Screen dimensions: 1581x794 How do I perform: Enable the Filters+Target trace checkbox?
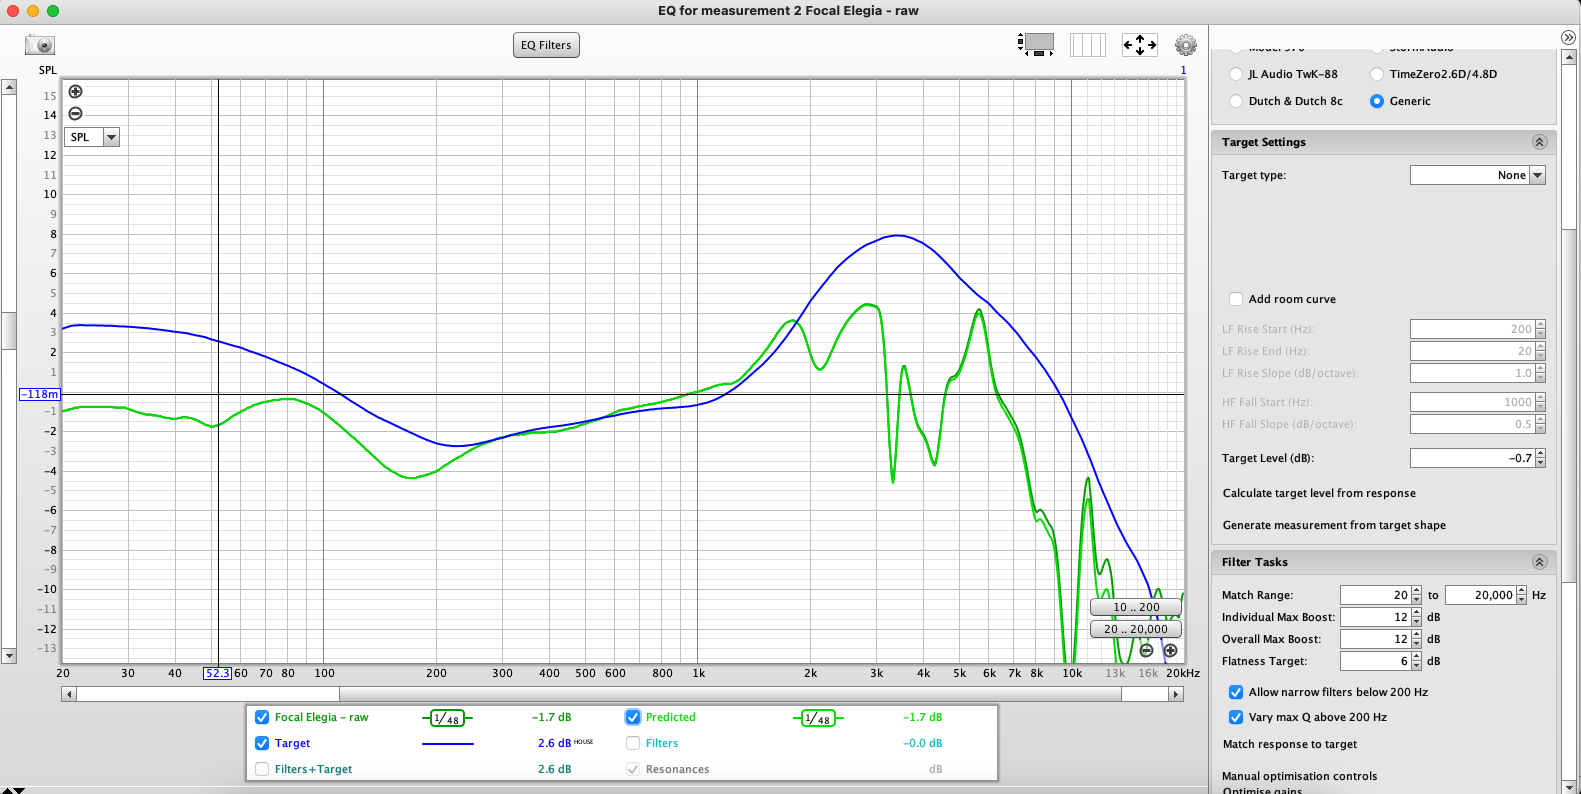coord(262,769)
